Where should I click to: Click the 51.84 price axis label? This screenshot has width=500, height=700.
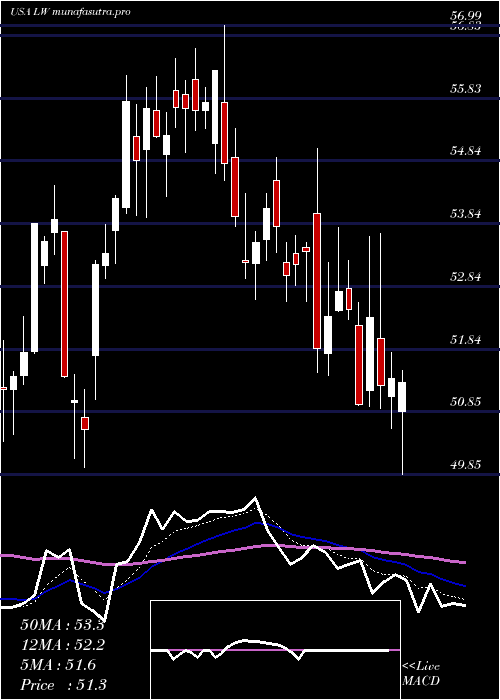tap(466, 340)
